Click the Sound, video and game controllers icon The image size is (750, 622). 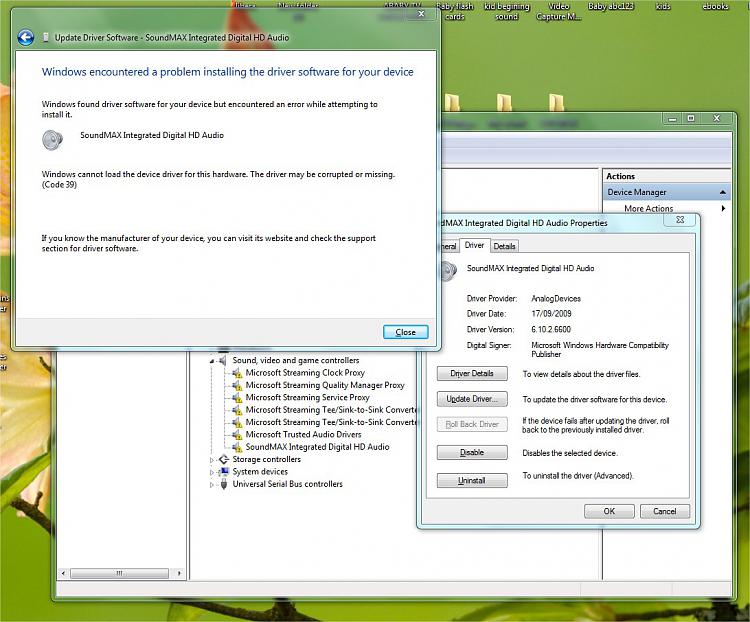(222, 360)
